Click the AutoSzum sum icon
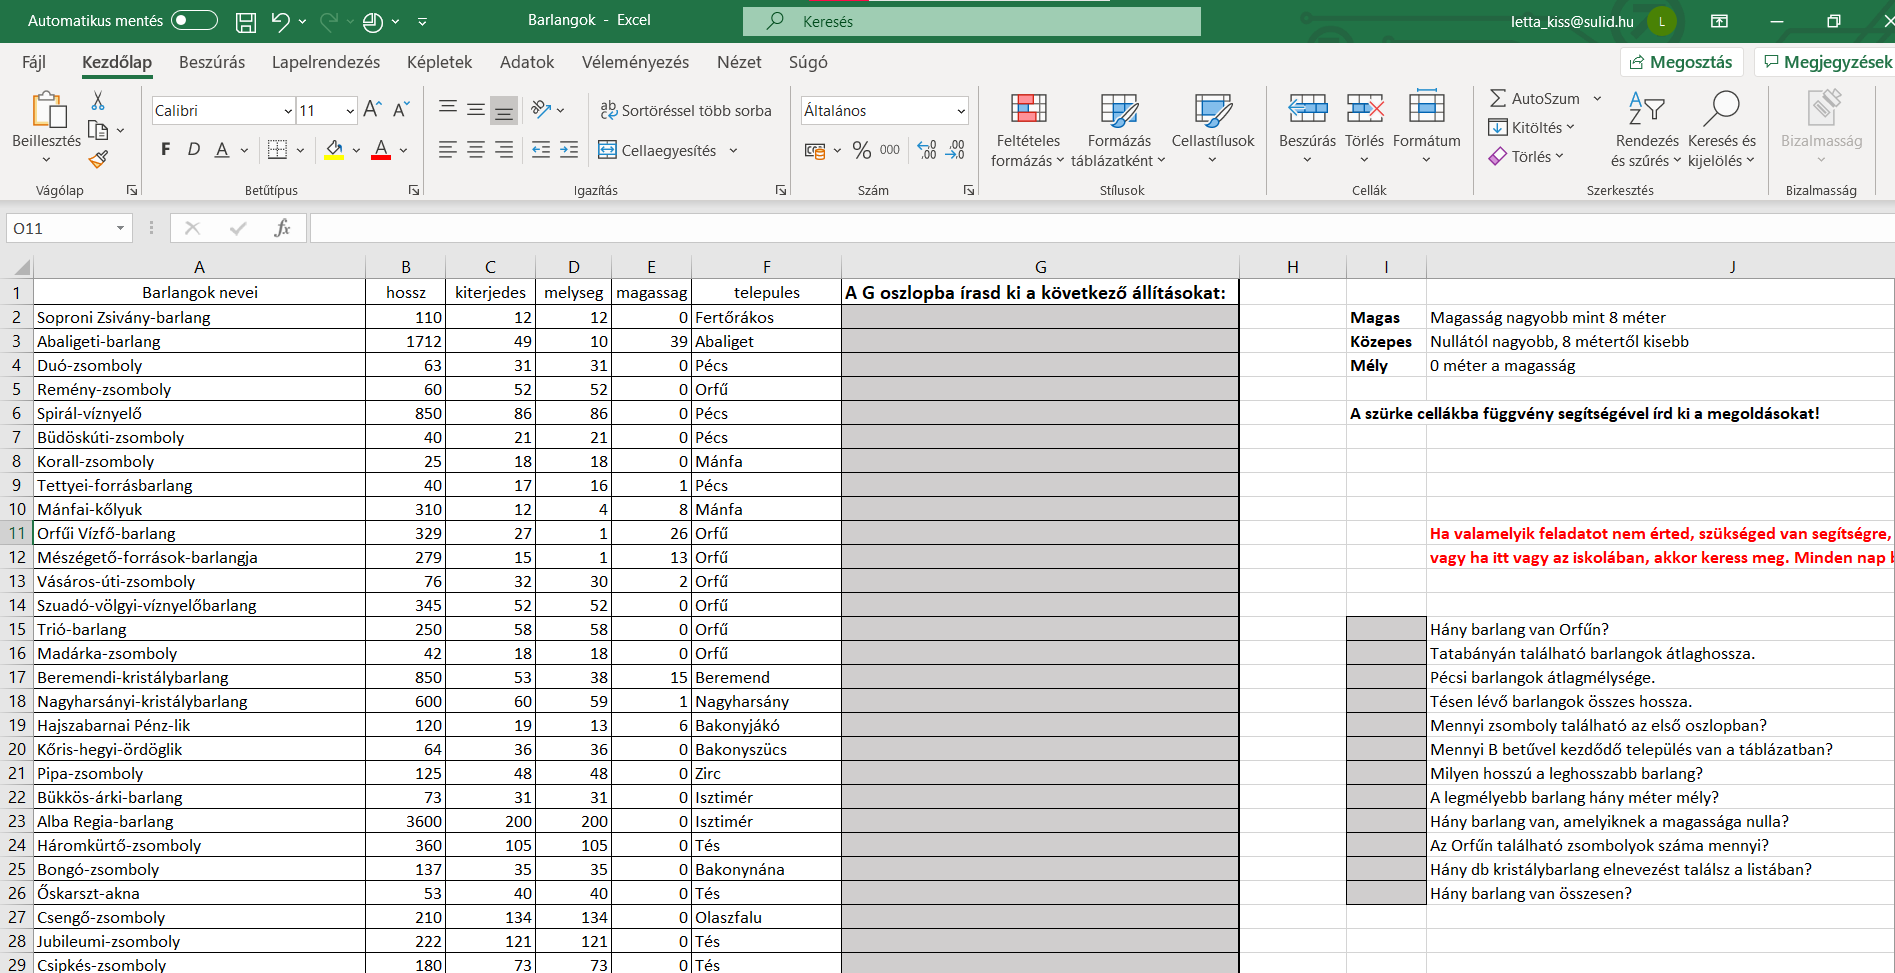The height and width of the screenshot is (973, 1895). point(1498,98)
